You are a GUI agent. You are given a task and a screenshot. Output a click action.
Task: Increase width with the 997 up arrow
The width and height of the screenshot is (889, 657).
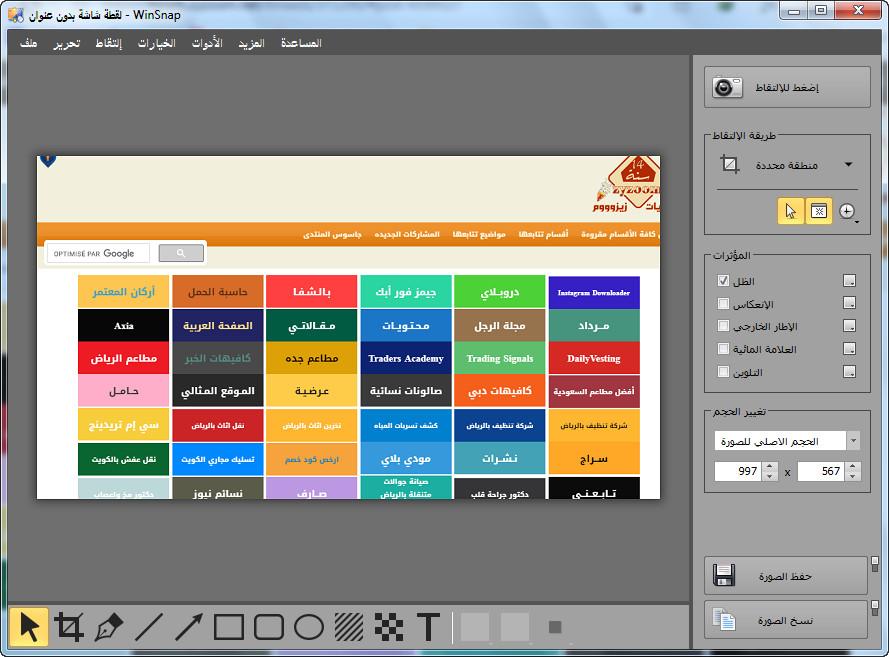(770, 467)
